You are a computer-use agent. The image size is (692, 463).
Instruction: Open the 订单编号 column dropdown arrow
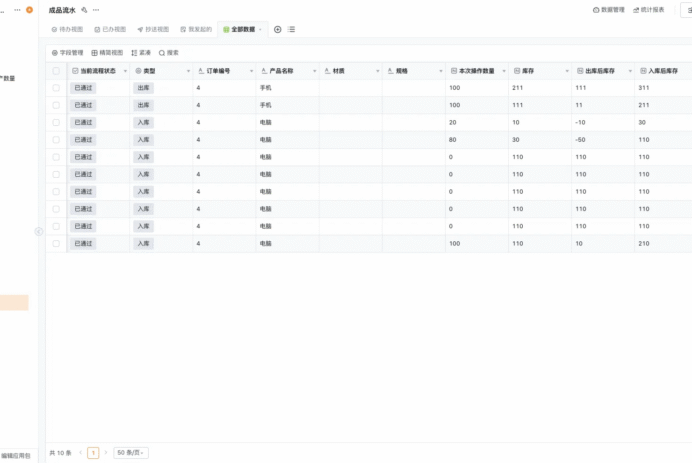tap(252, 71)
